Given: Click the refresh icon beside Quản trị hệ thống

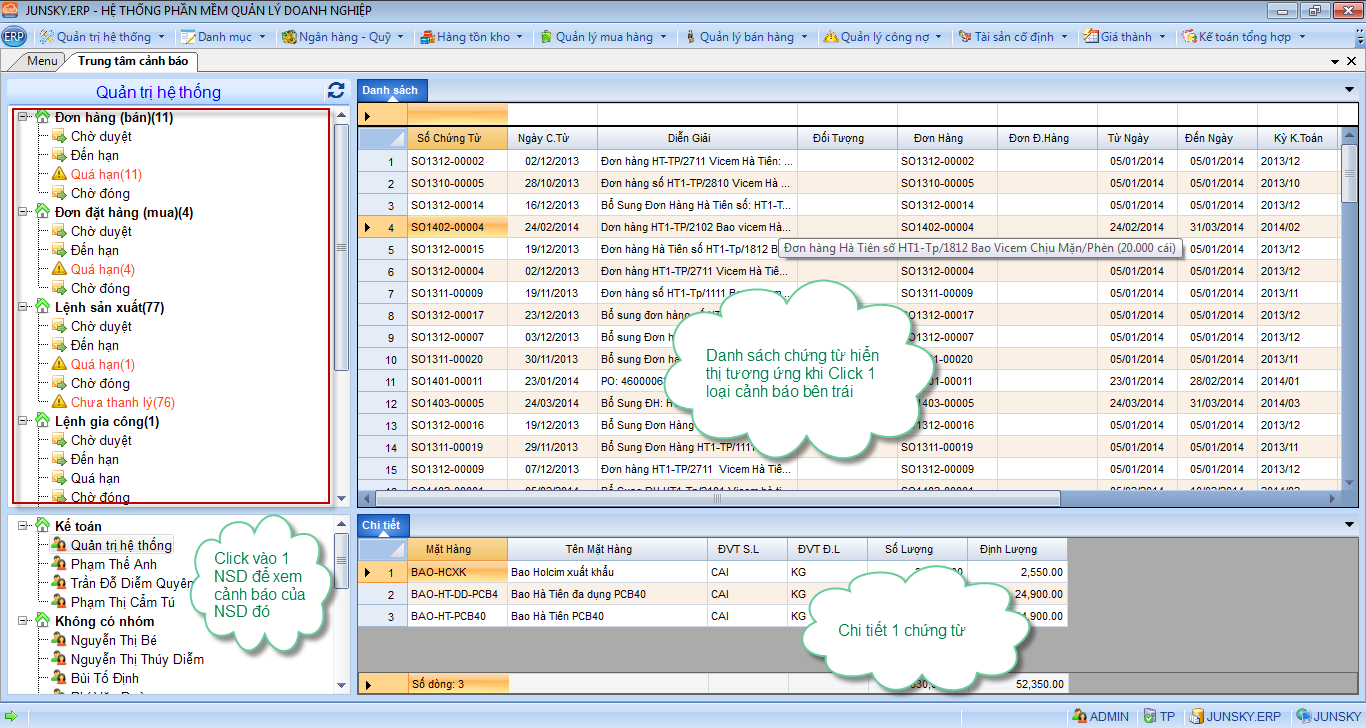Looking at the screenshot, I should click(x=336, y=90).
